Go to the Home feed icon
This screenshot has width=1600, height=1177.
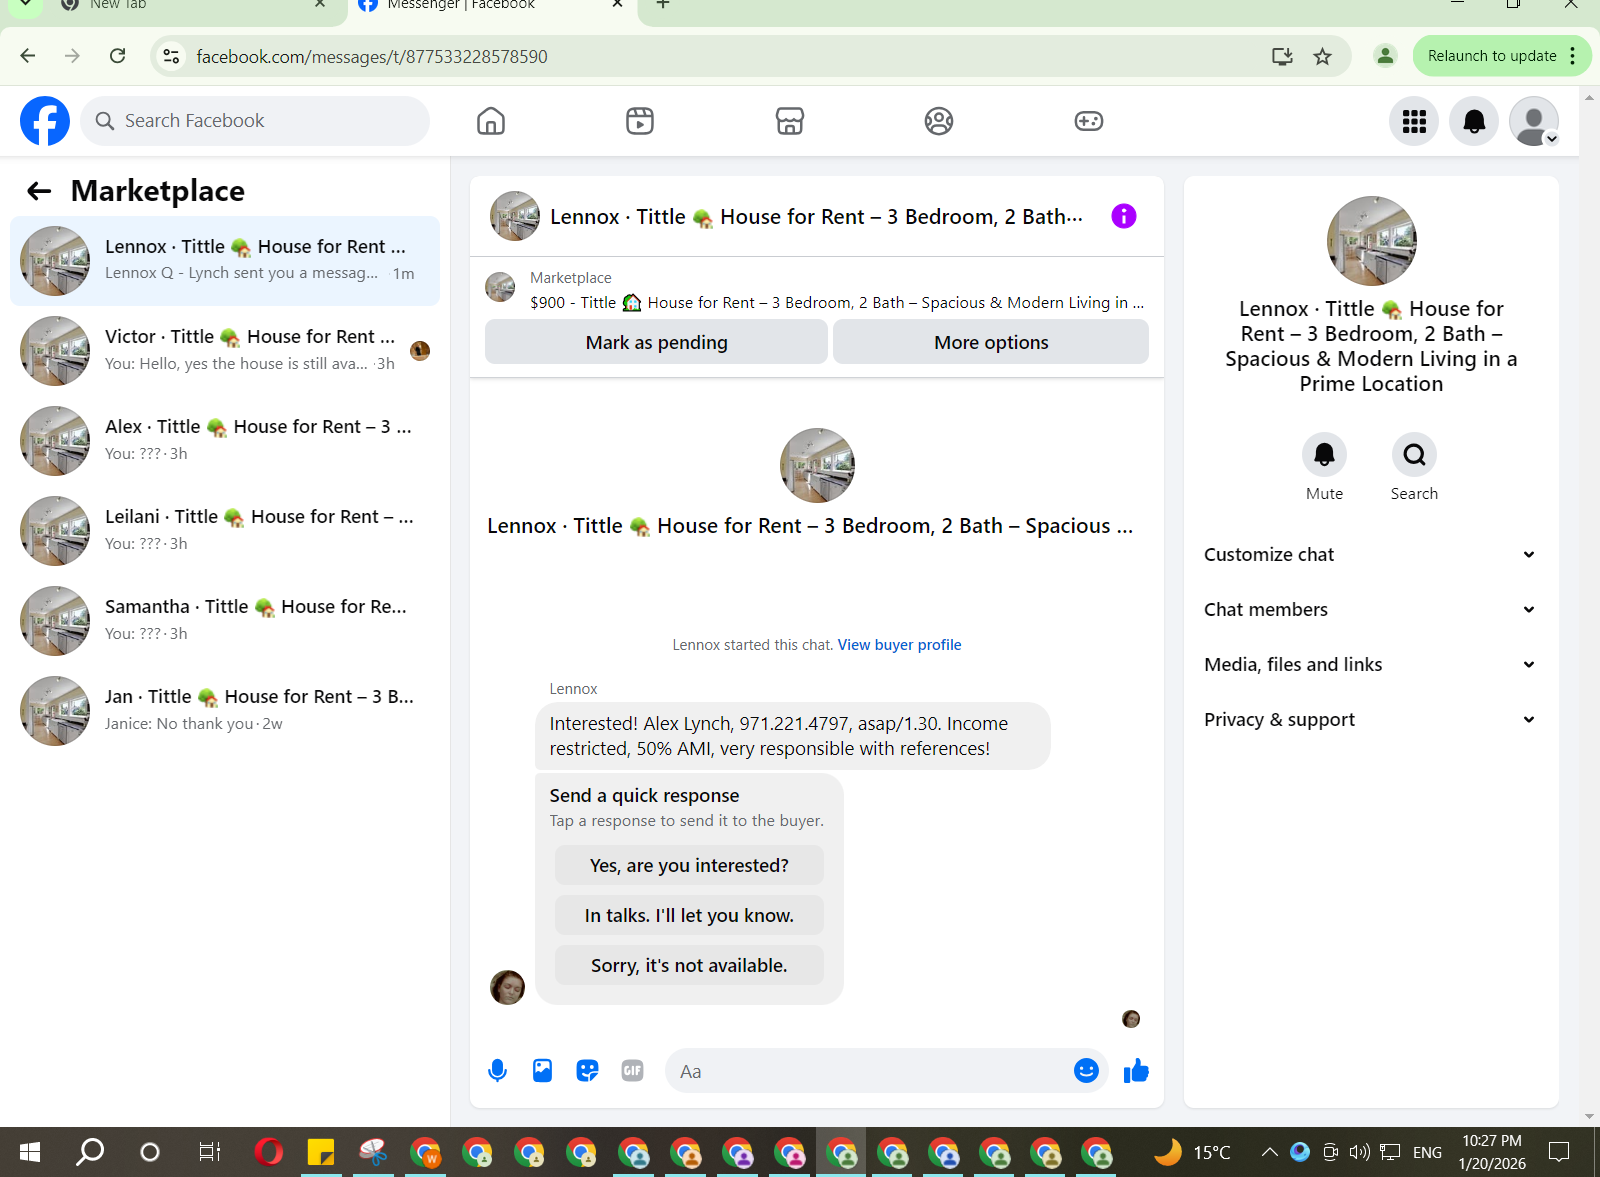491,121
